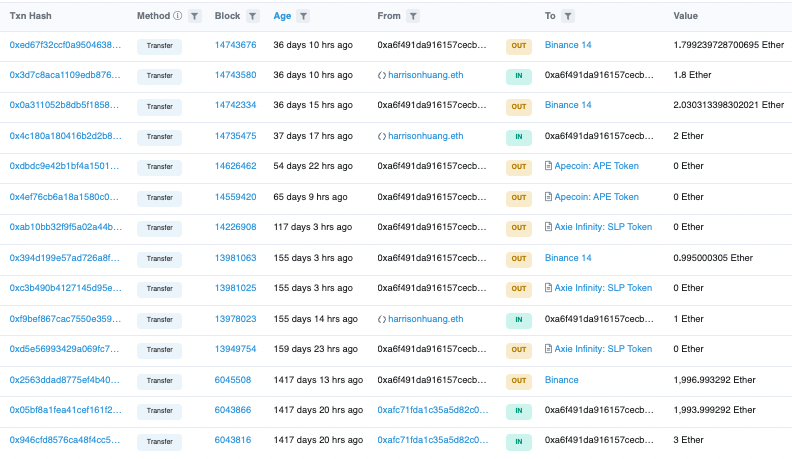
Task: Open block 14559420
Action: [x=235, y=197]
